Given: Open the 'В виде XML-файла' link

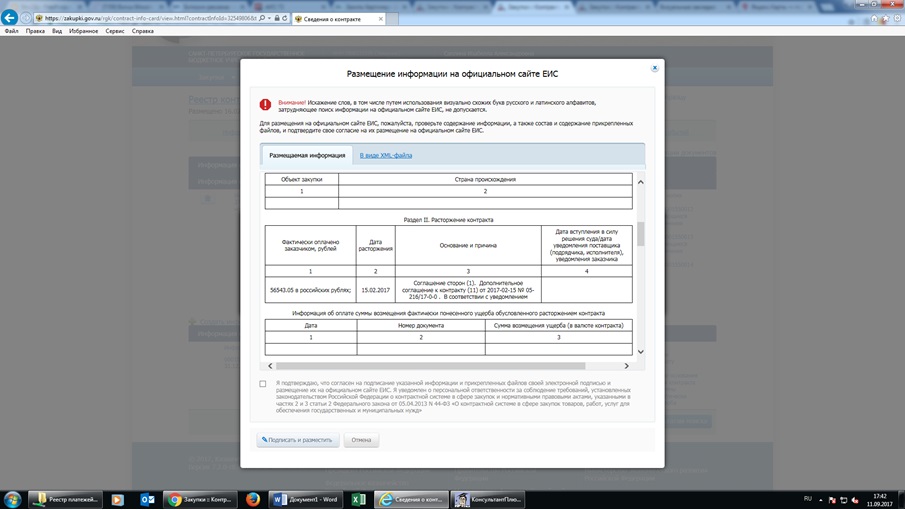Looking at the screenshot, I should [x=386, y=155].
